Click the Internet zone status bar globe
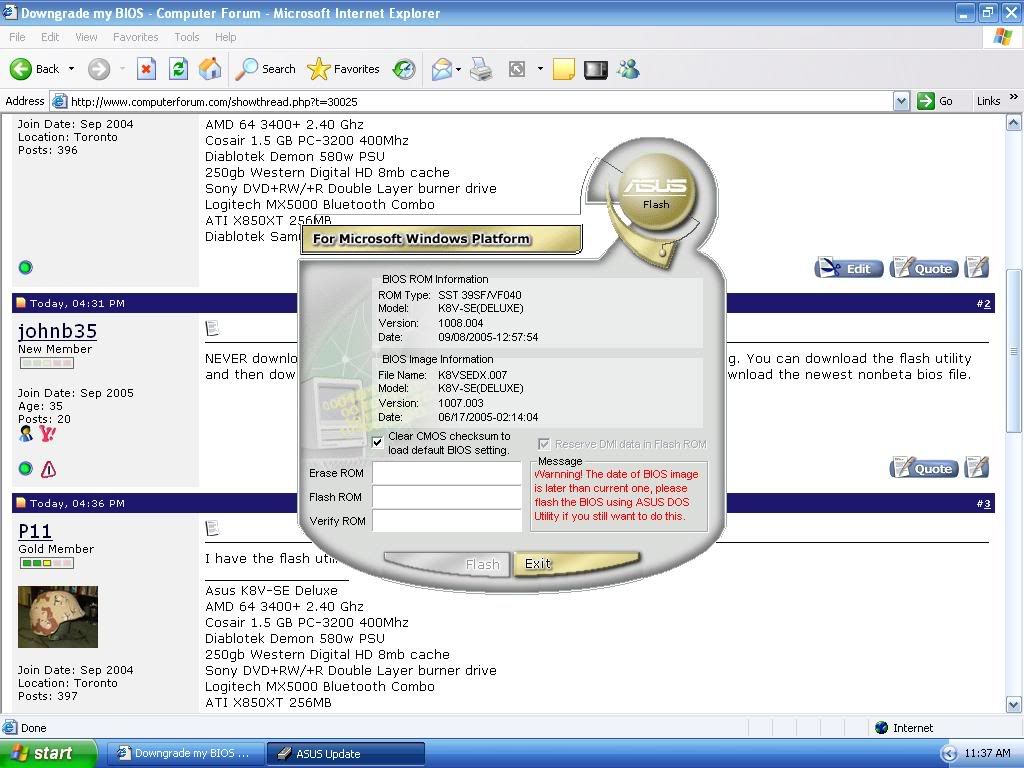This screenshot has height=768, width=1024. 881,728
